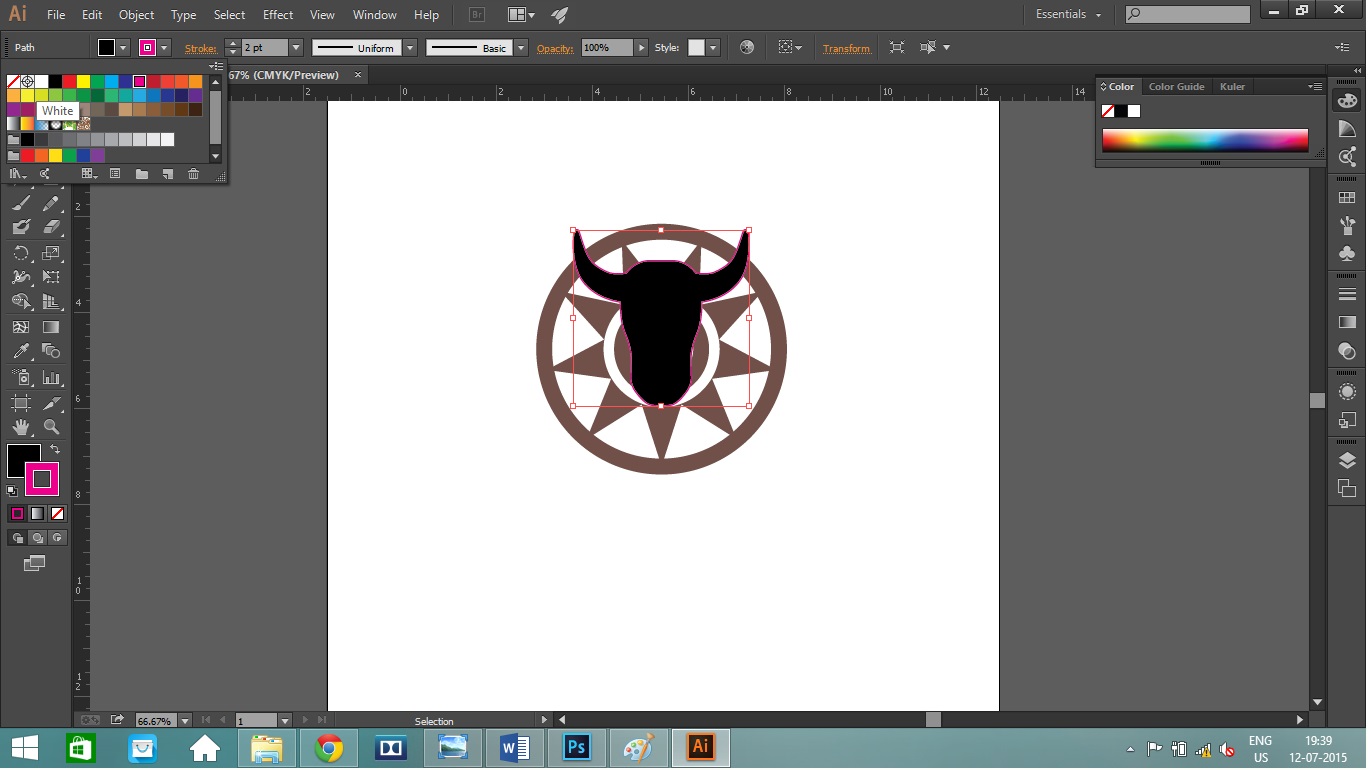The image size is (1368, 770).
Task: Select the Eyedropper tool
Action: 21,352
